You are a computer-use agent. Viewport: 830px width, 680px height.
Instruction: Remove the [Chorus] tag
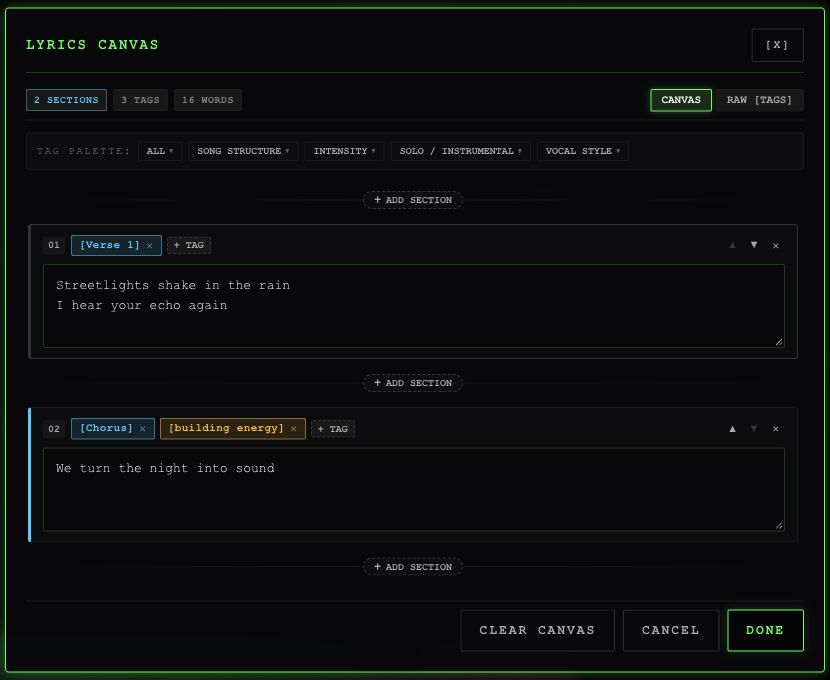142,429
